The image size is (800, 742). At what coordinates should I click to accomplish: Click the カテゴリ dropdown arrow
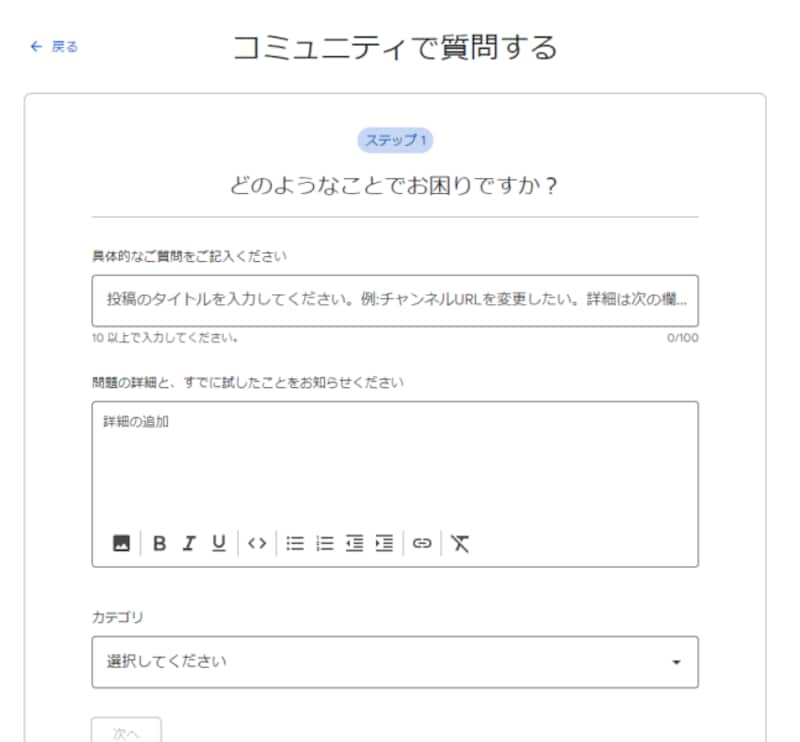677,662
